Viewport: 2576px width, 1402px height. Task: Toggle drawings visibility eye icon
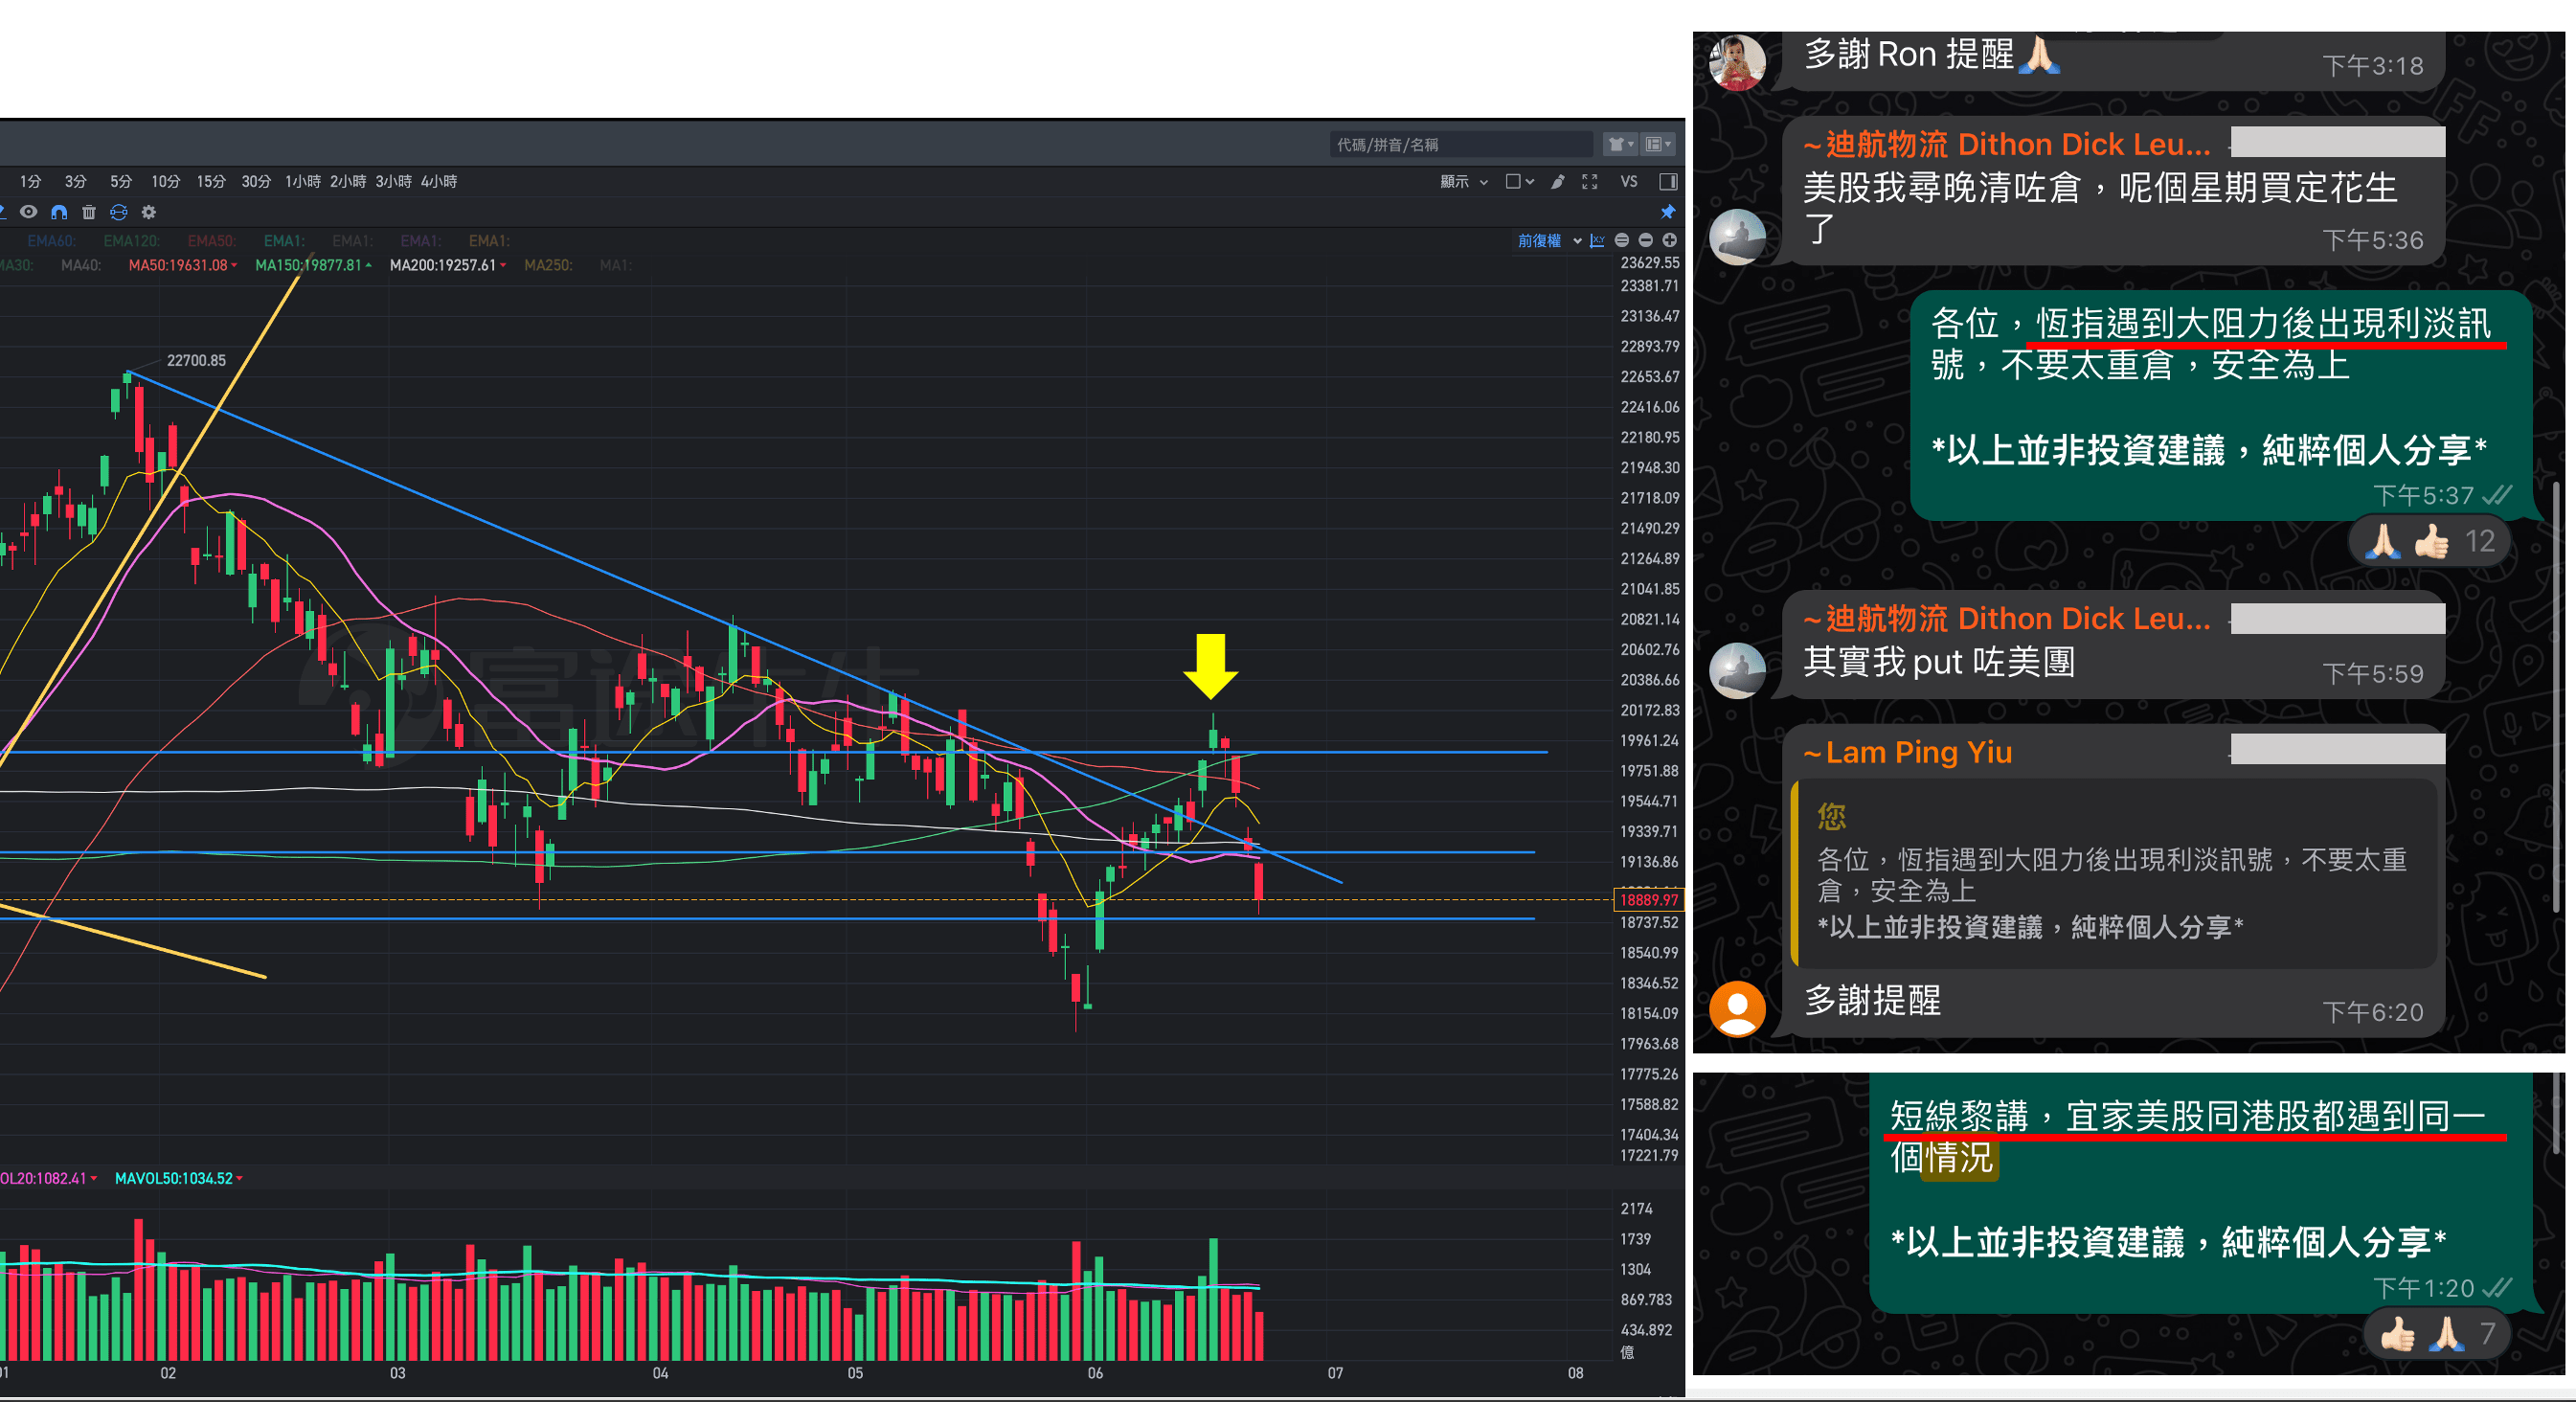tap(29, 212)
